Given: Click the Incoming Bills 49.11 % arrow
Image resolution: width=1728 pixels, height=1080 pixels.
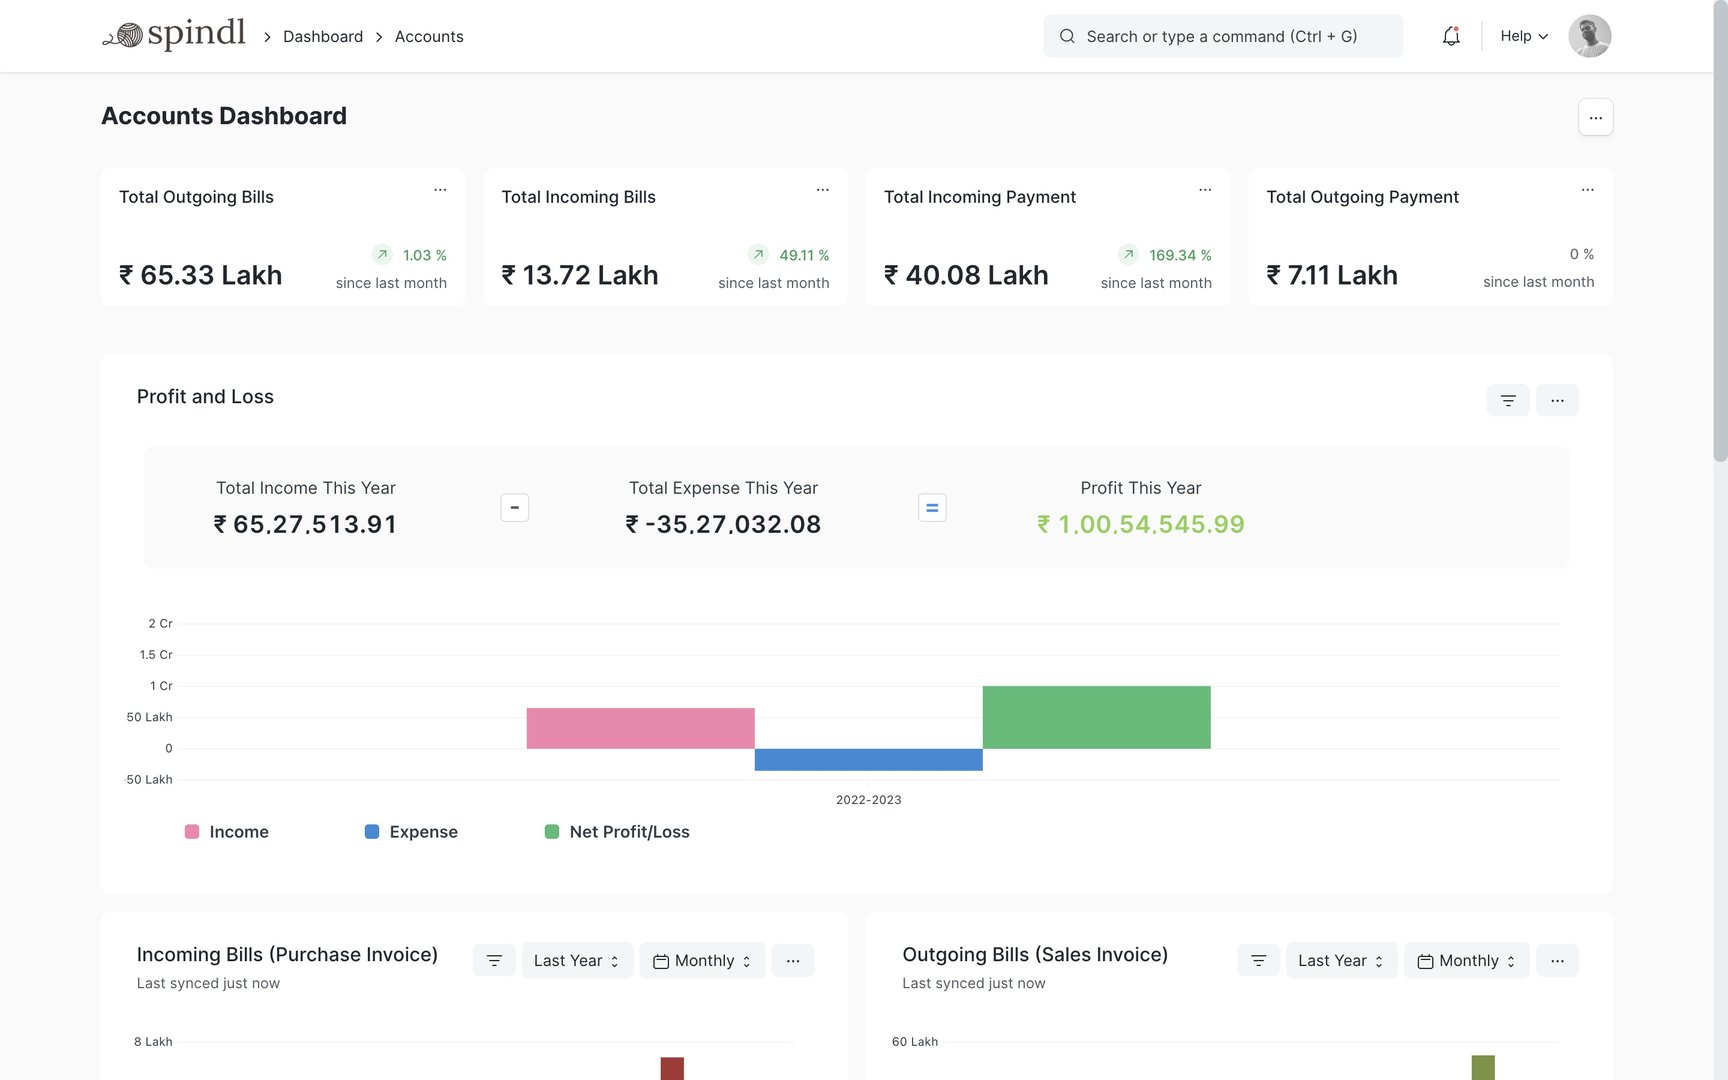Looking at the screenshot, I should click(758, 254).
